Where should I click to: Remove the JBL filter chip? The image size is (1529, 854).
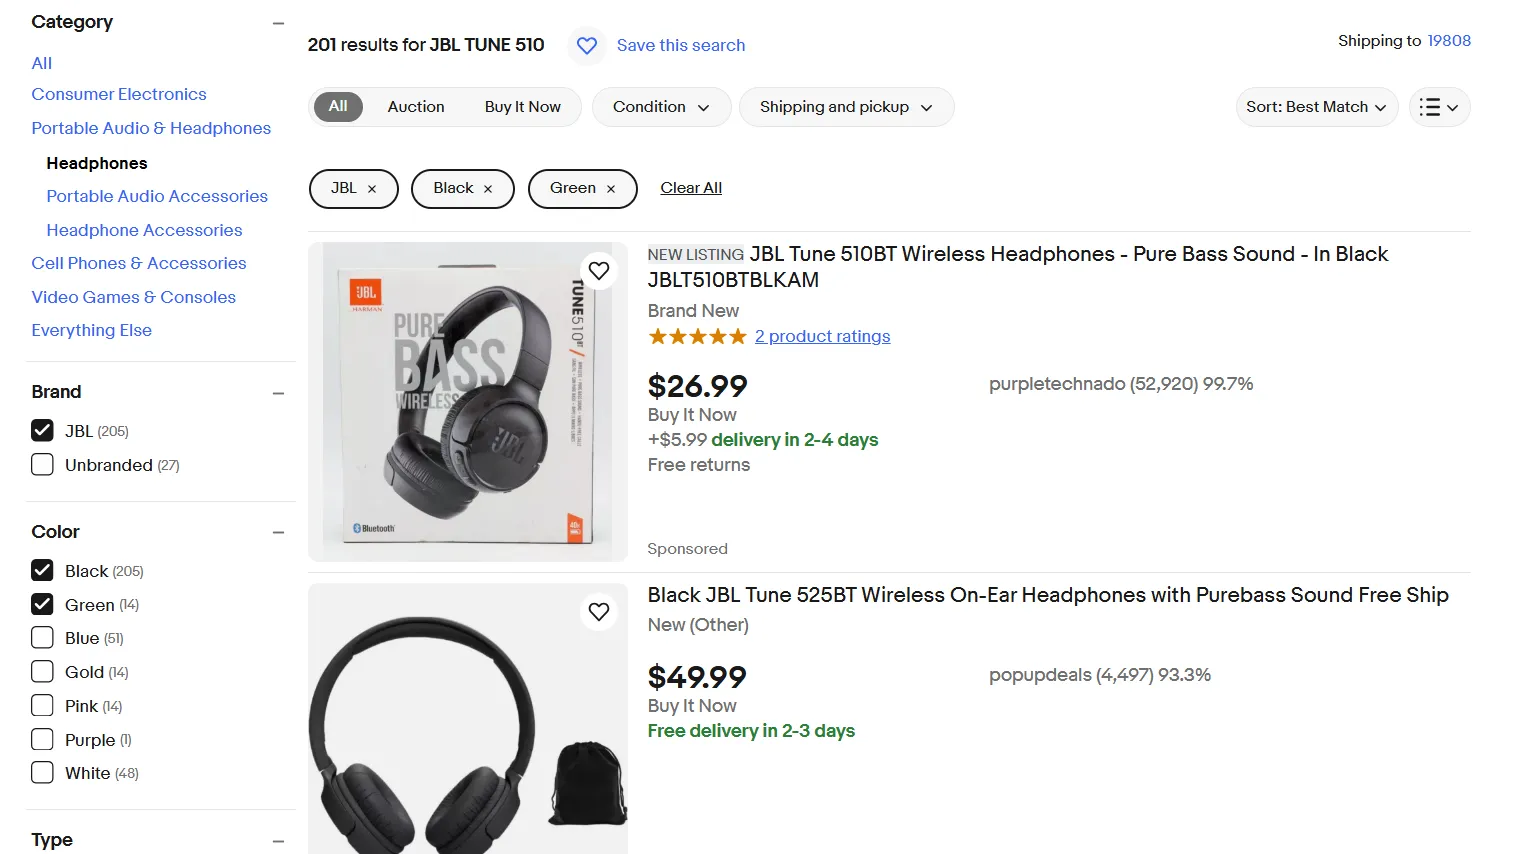tap(372, 189)
